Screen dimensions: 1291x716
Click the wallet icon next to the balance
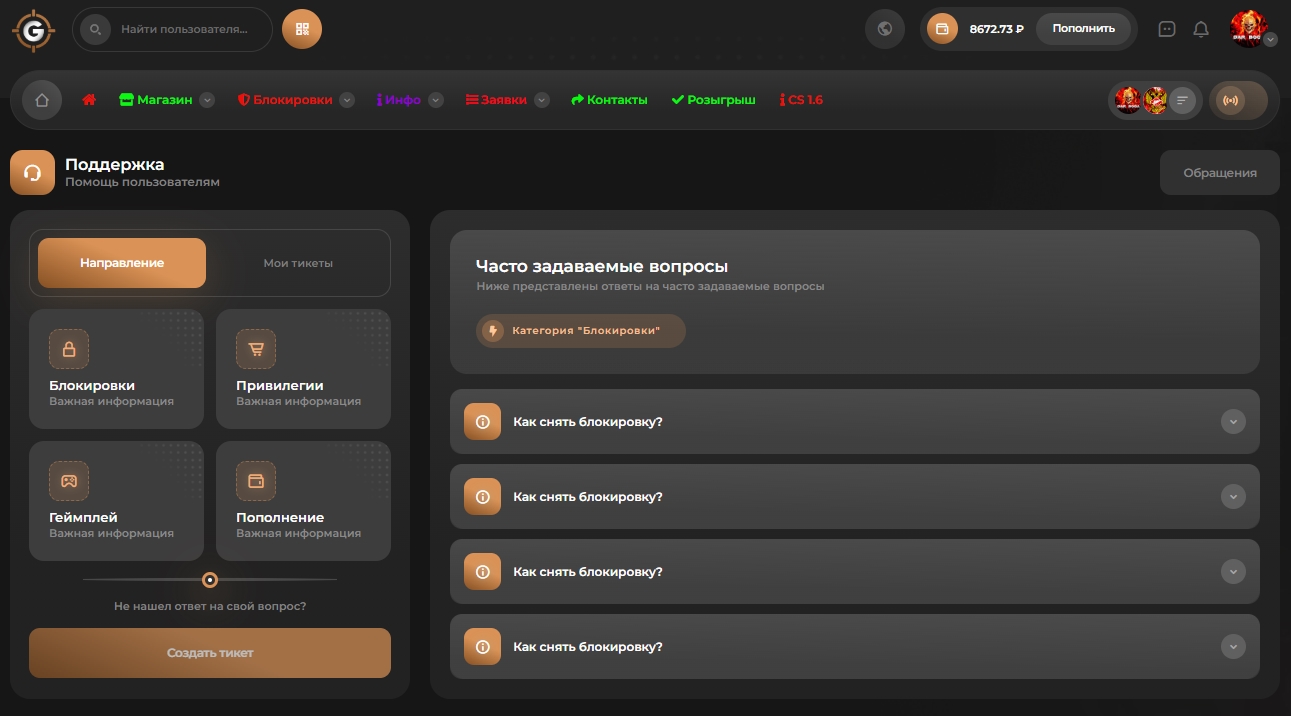[x=941, y=29]
